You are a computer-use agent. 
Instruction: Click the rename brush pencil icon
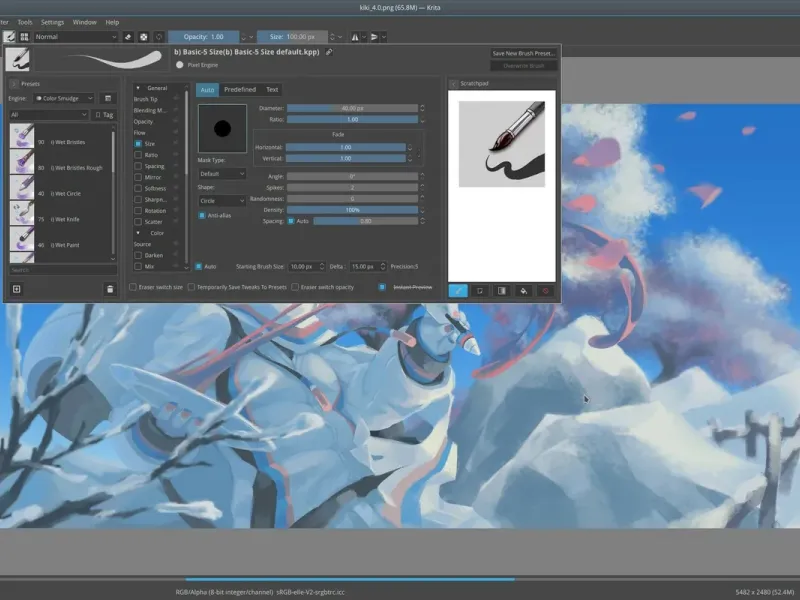(330, 52)
